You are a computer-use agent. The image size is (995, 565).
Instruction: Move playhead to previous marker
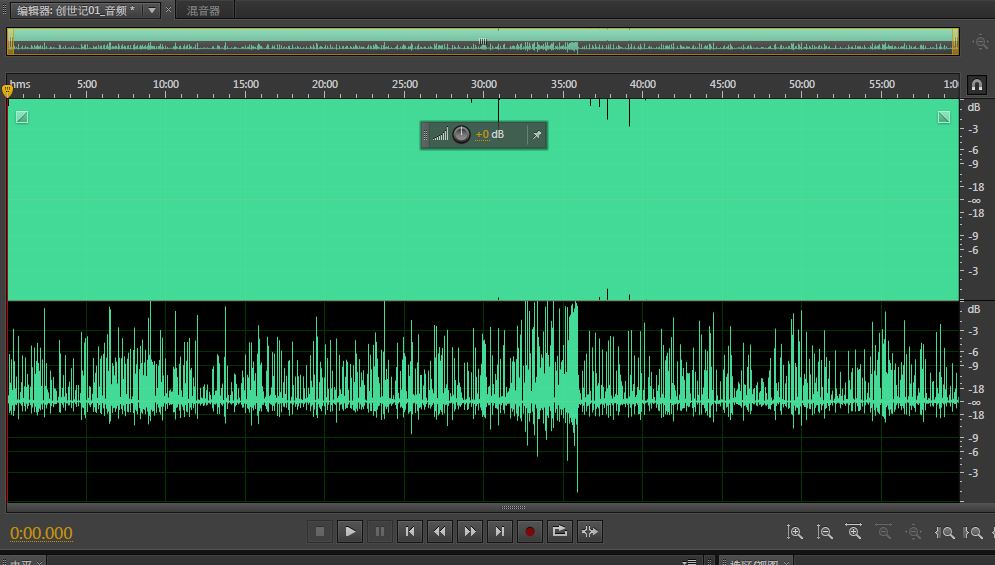(410, 532)
